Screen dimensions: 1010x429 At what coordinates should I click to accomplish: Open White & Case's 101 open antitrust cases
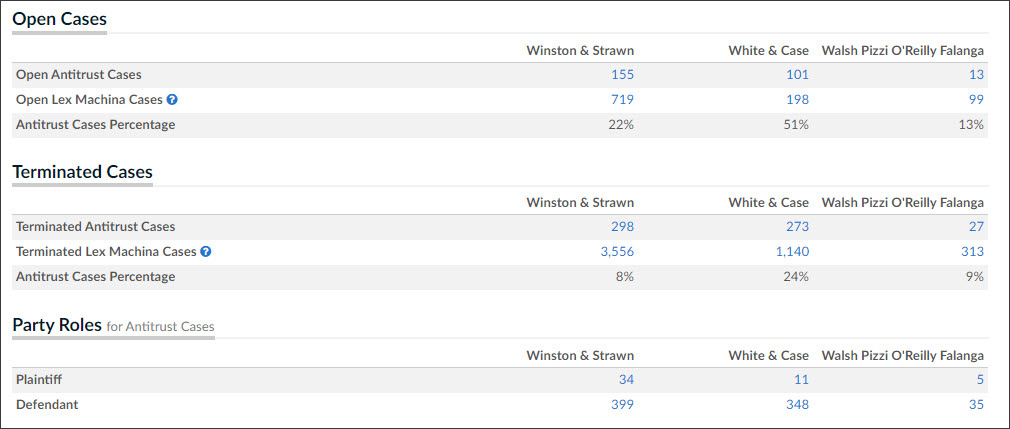click(797, 75)
